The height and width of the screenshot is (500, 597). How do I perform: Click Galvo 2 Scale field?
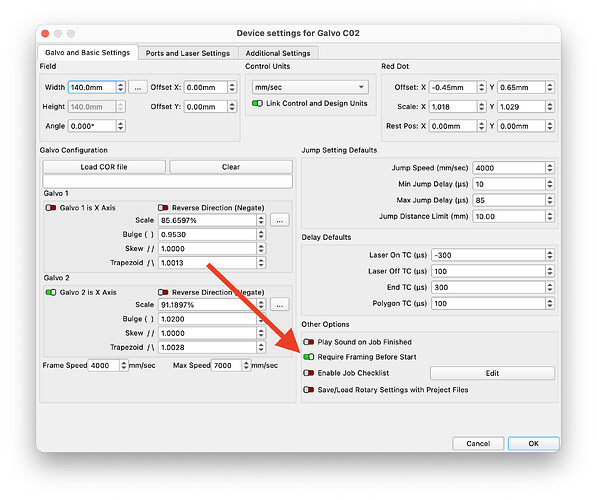[x=208, y=305]
